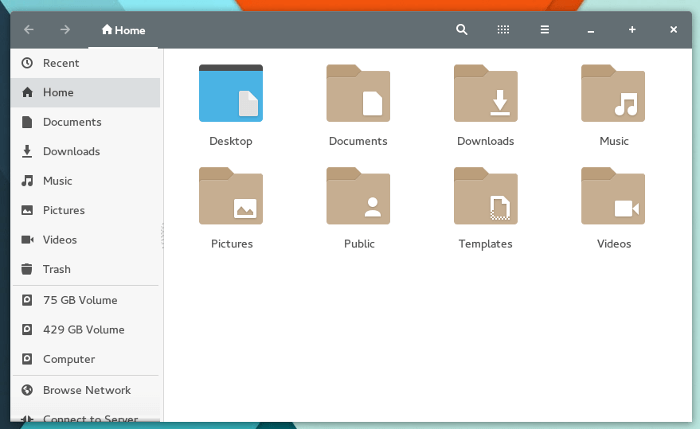Click the Templates folder label
The image size is (700, 429).
click(x=486, y=244)
